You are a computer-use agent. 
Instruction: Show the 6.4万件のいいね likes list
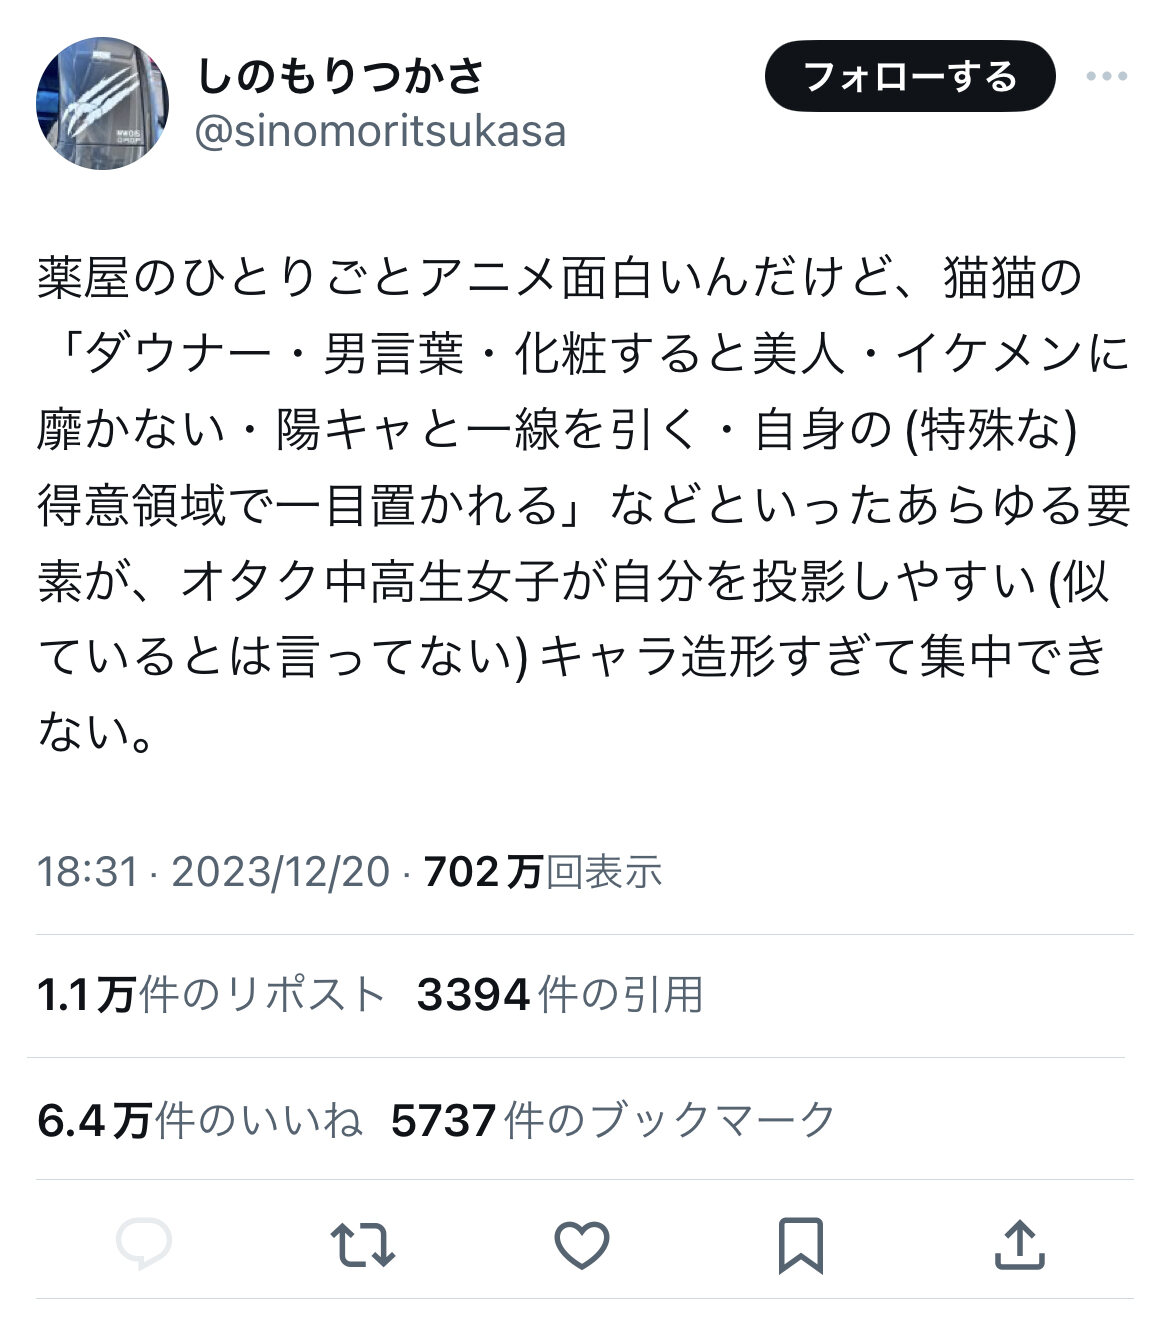click(200, 1120)
